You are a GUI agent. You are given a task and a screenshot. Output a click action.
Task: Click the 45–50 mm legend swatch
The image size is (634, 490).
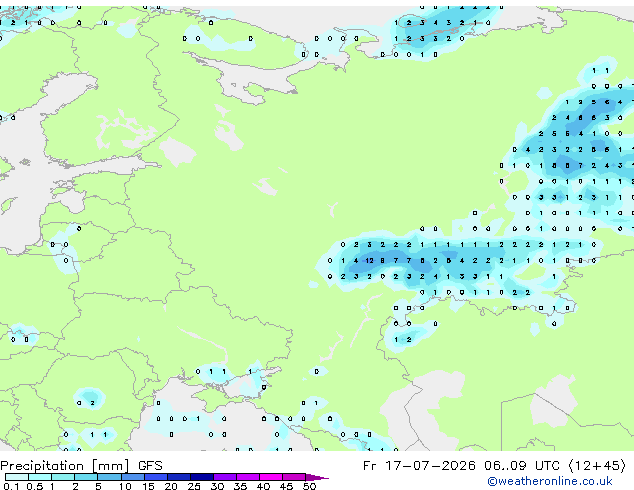click(294, 477)
